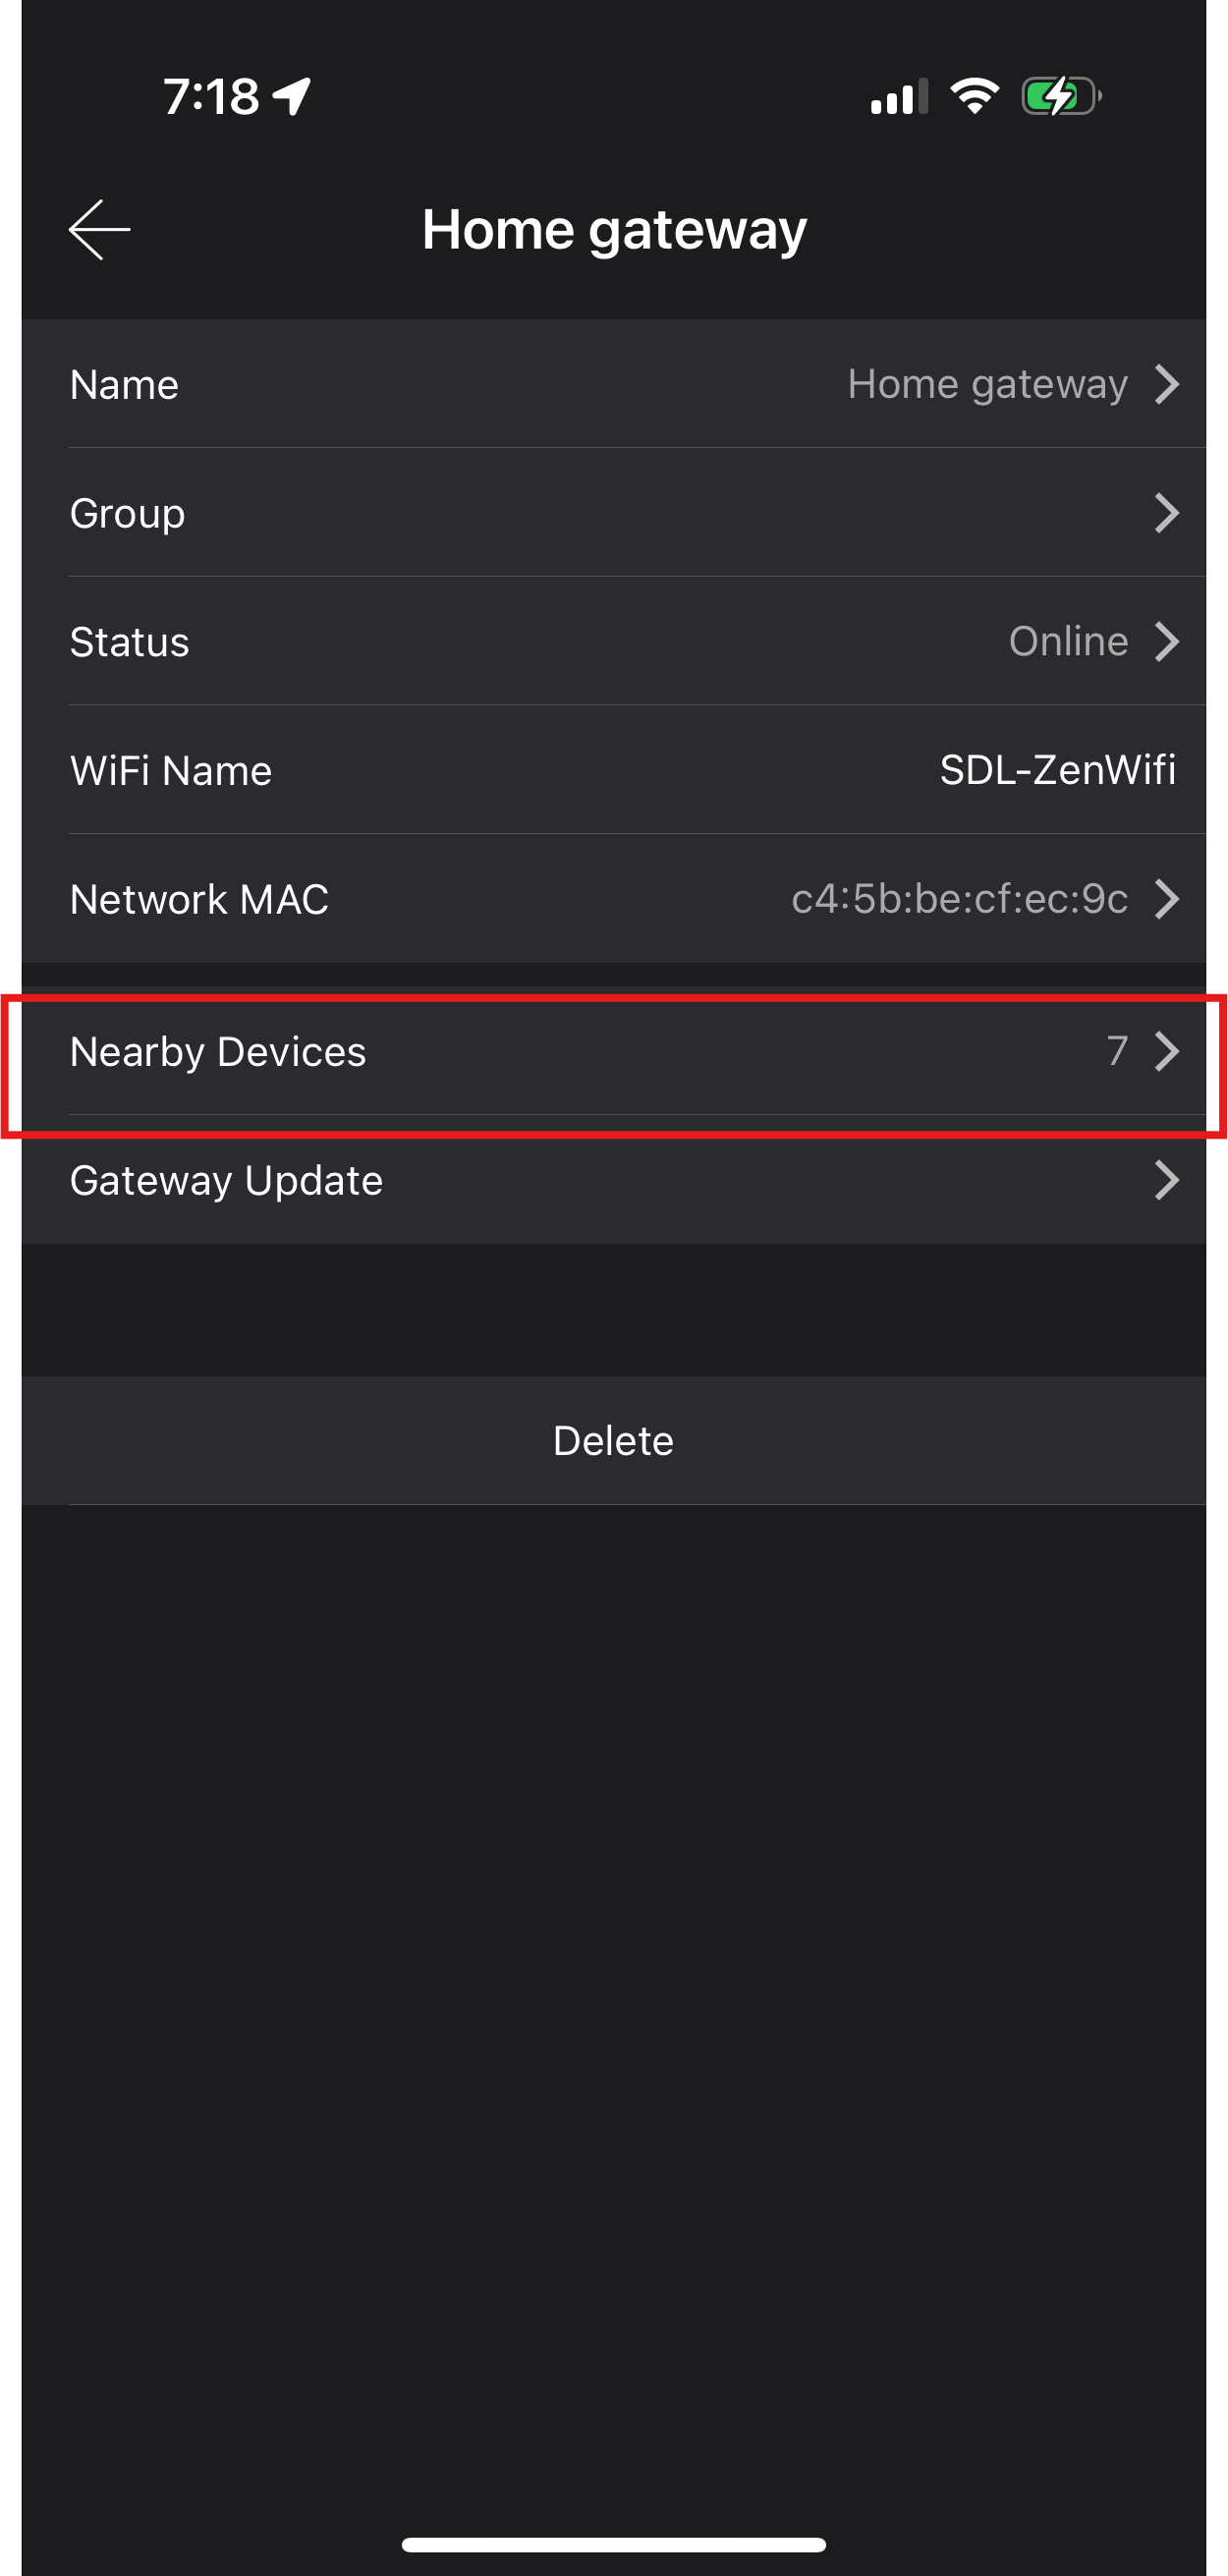Tap the location arrow in status bar

(x=292, y=97)
